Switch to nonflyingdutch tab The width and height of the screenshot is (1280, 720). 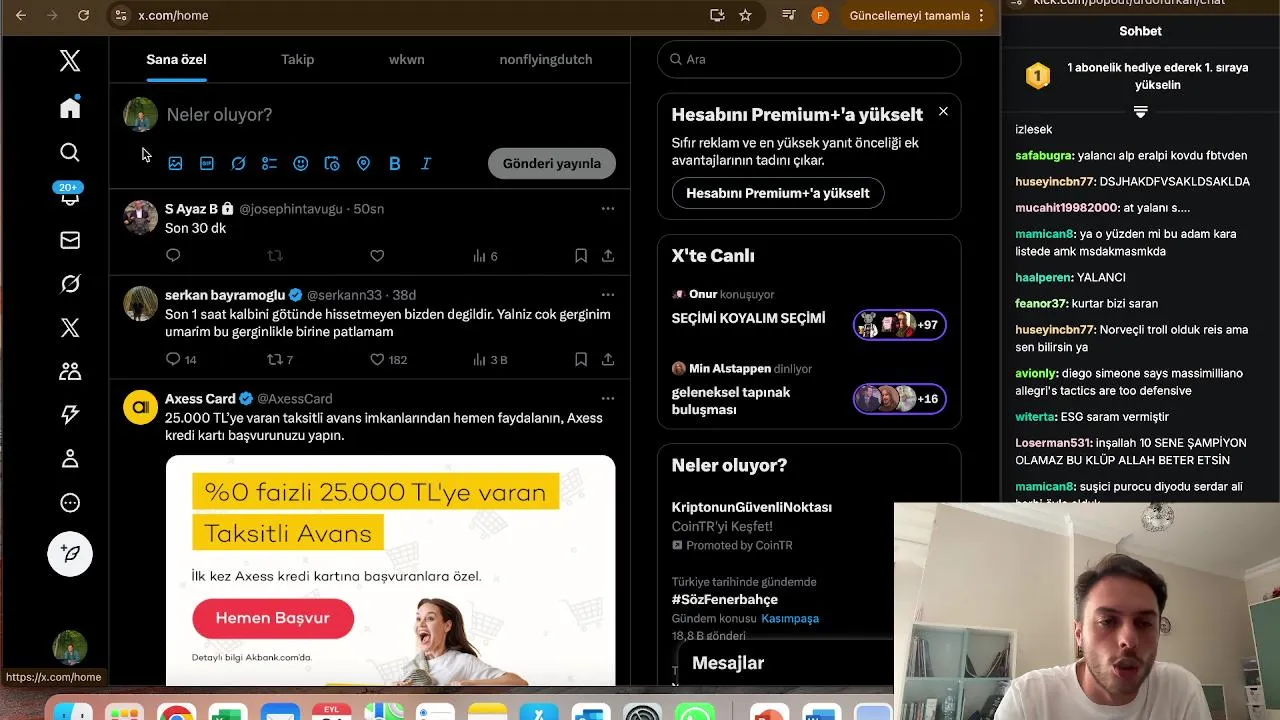(x=546, y=59)
